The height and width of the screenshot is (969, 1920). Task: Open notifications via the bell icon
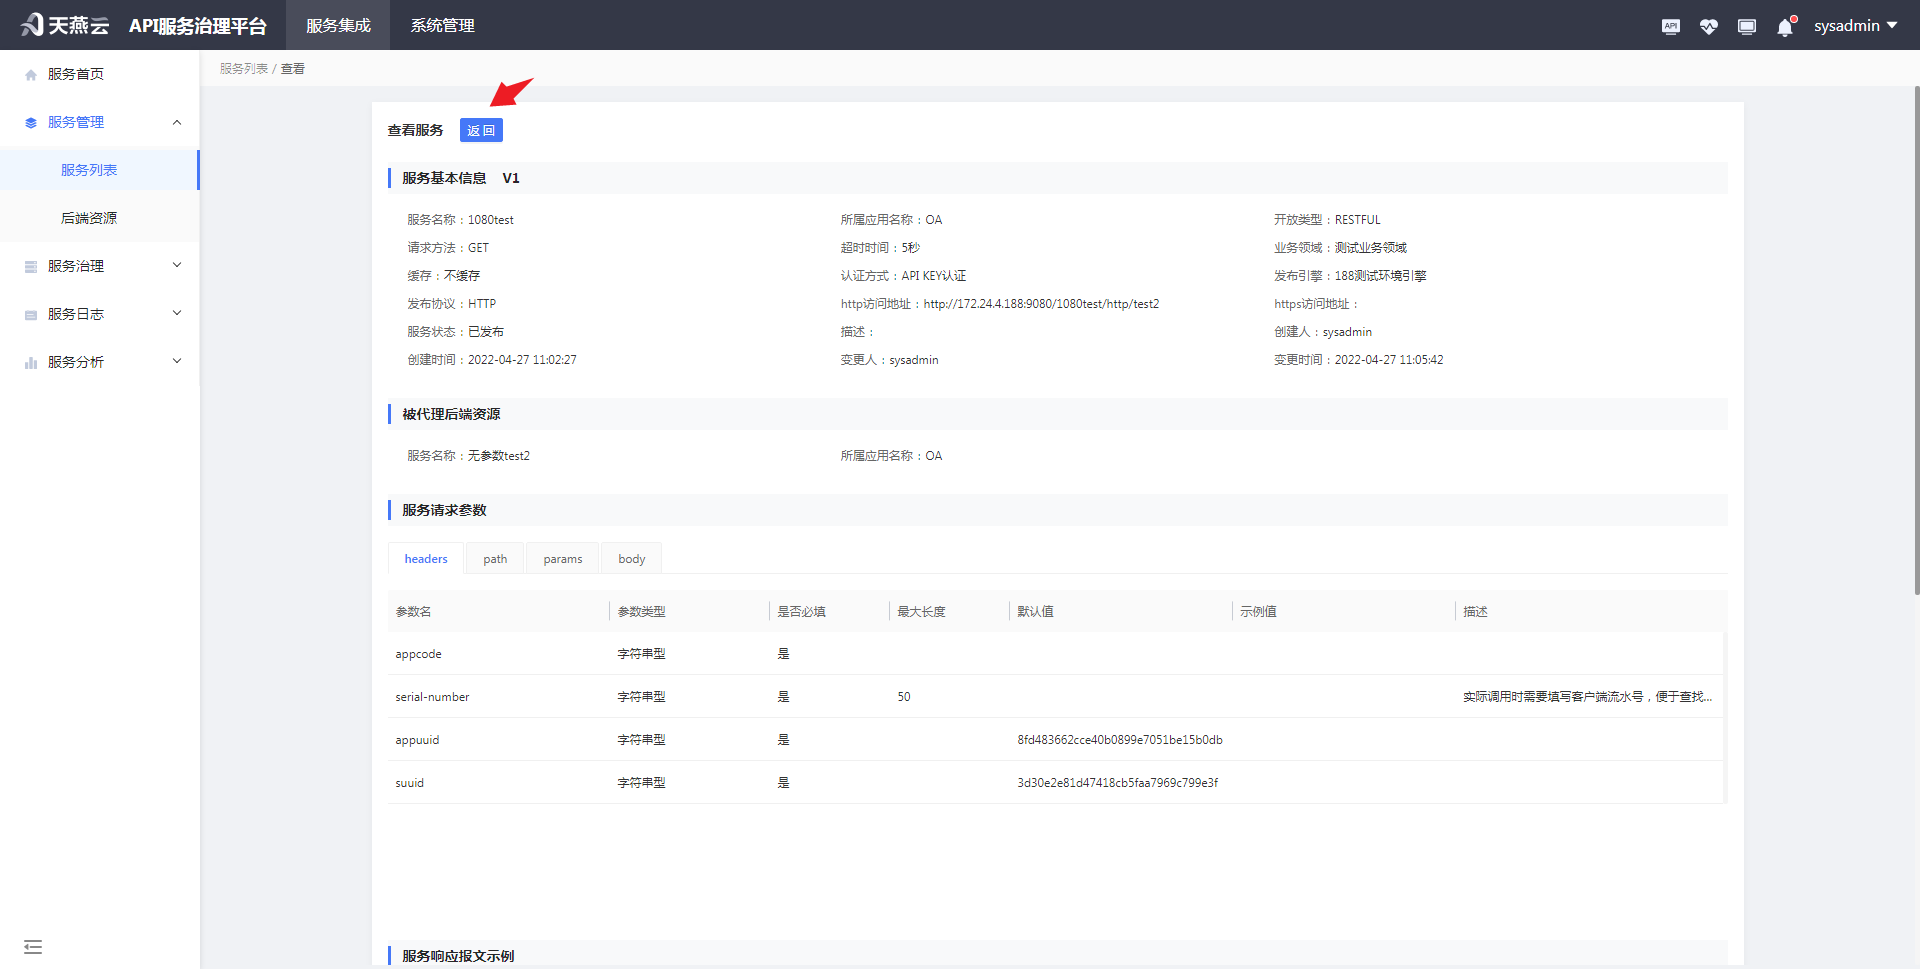pyautogui.click(x=1784, y=27)
